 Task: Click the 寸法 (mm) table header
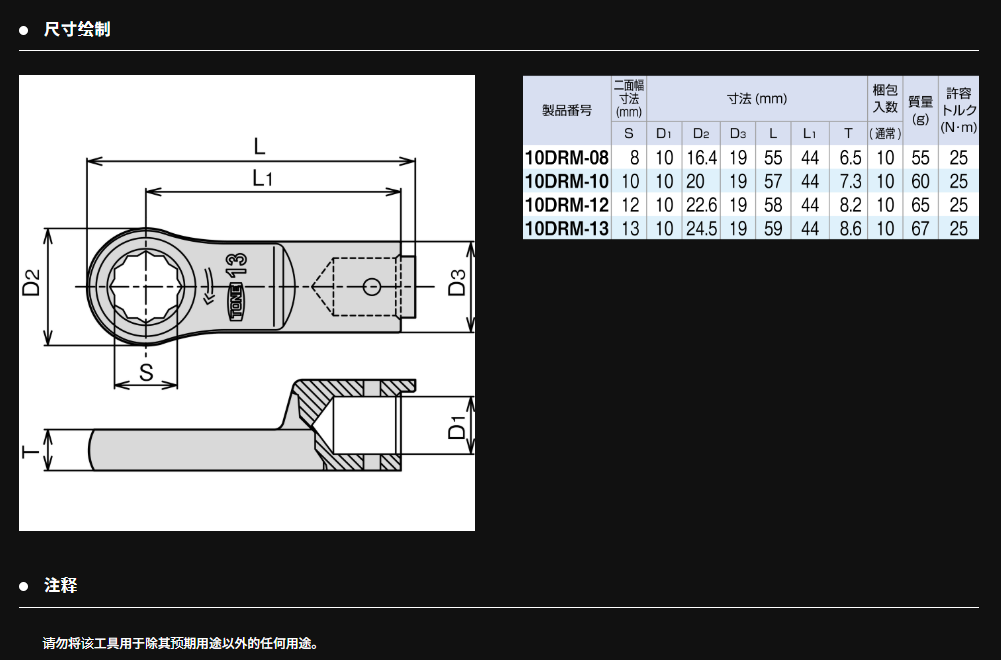(x=757, y=98)
